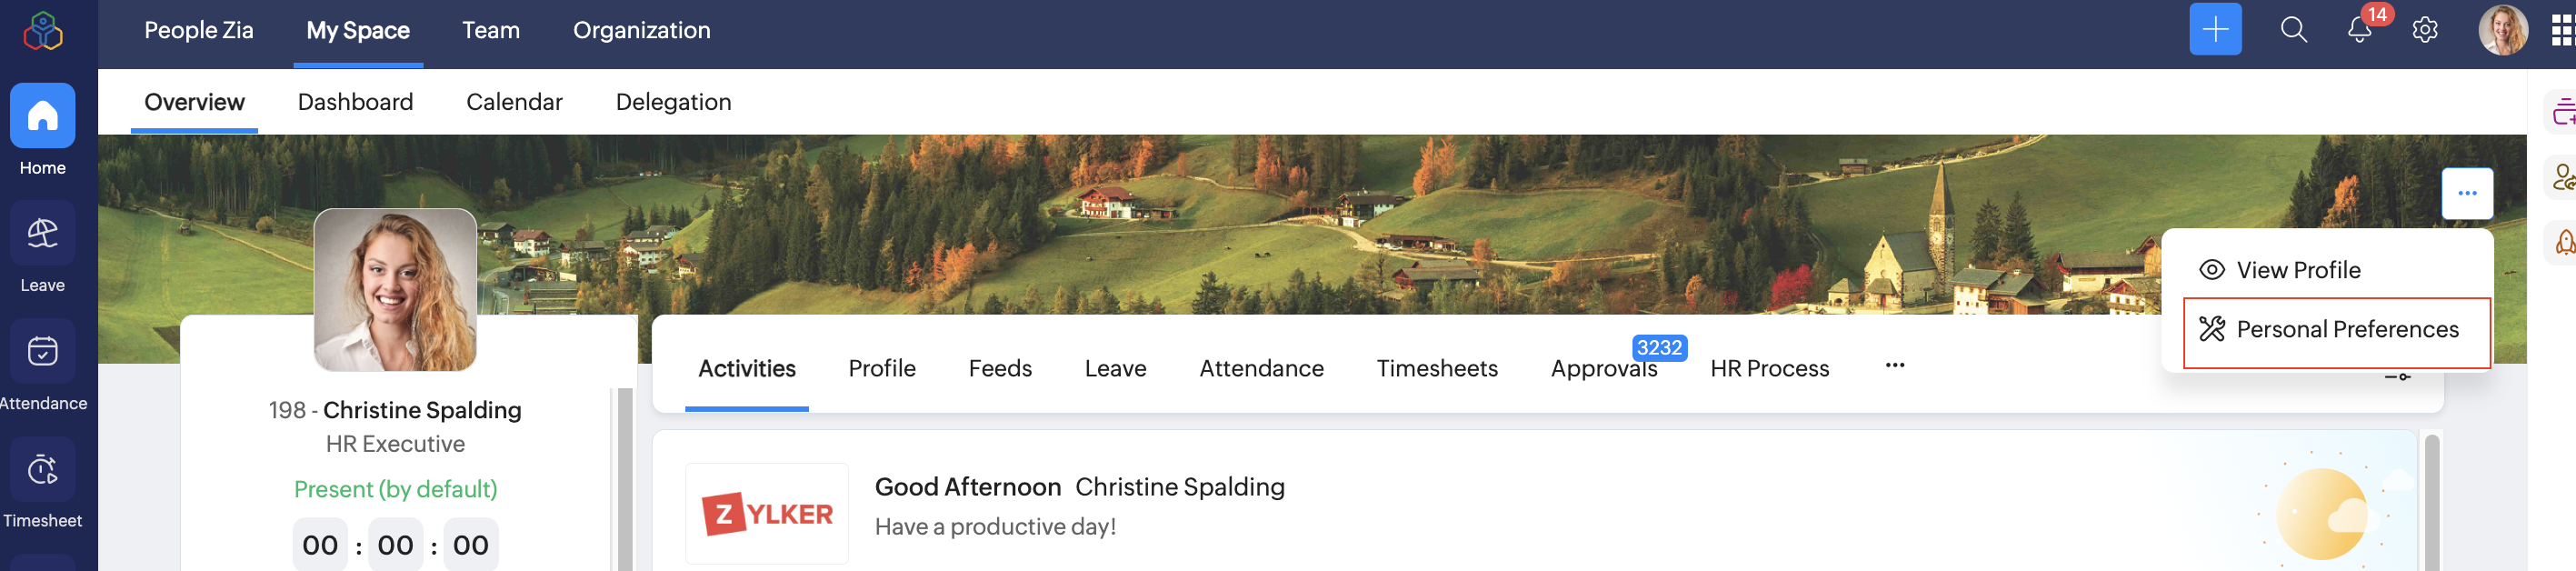This screenshot has height=571, width=2576.
Task: Click the activities panel vertical scrollbar
Action: [x=2431, y=500]
